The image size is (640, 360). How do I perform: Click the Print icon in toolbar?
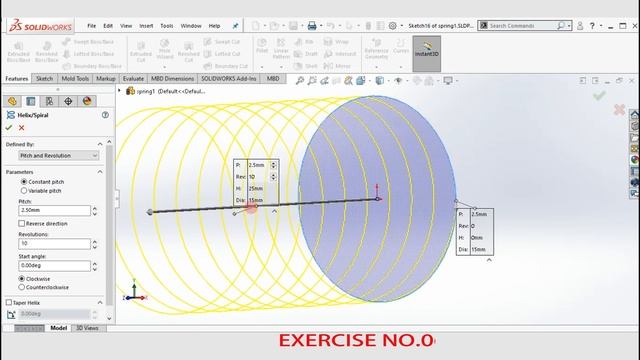pos(312,26)
